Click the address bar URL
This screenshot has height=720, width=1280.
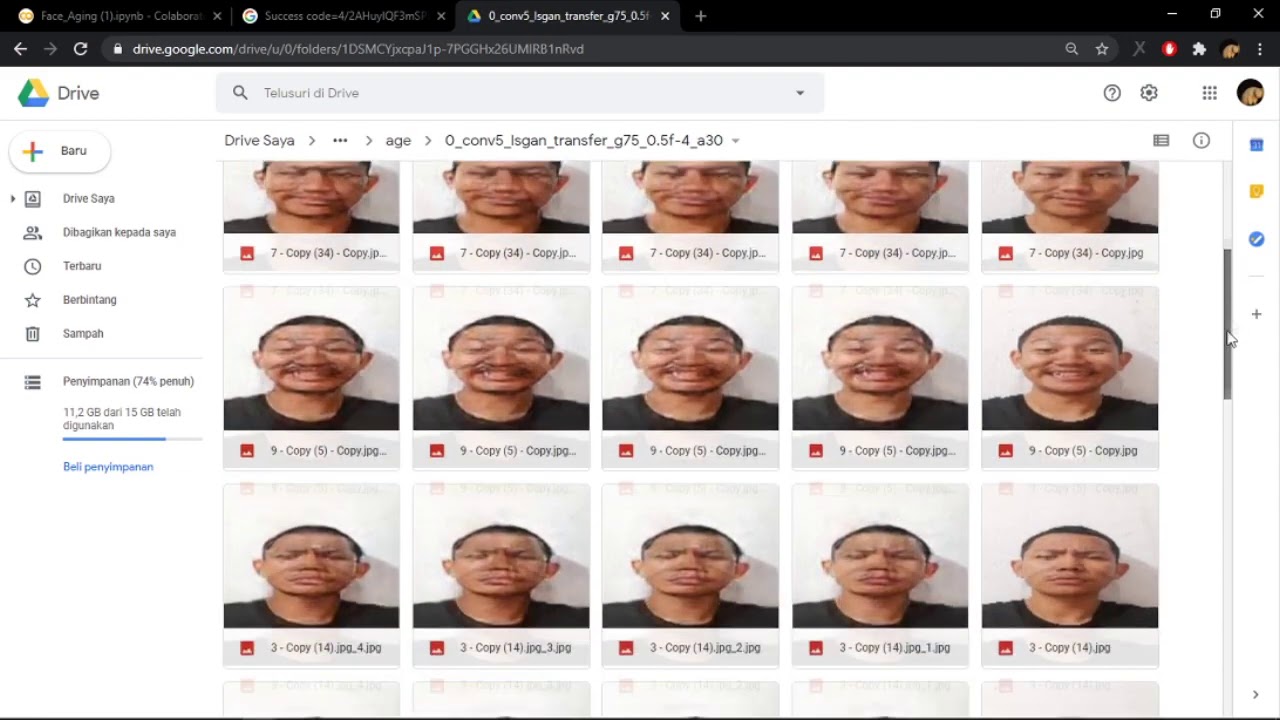(x=358, y=48)
